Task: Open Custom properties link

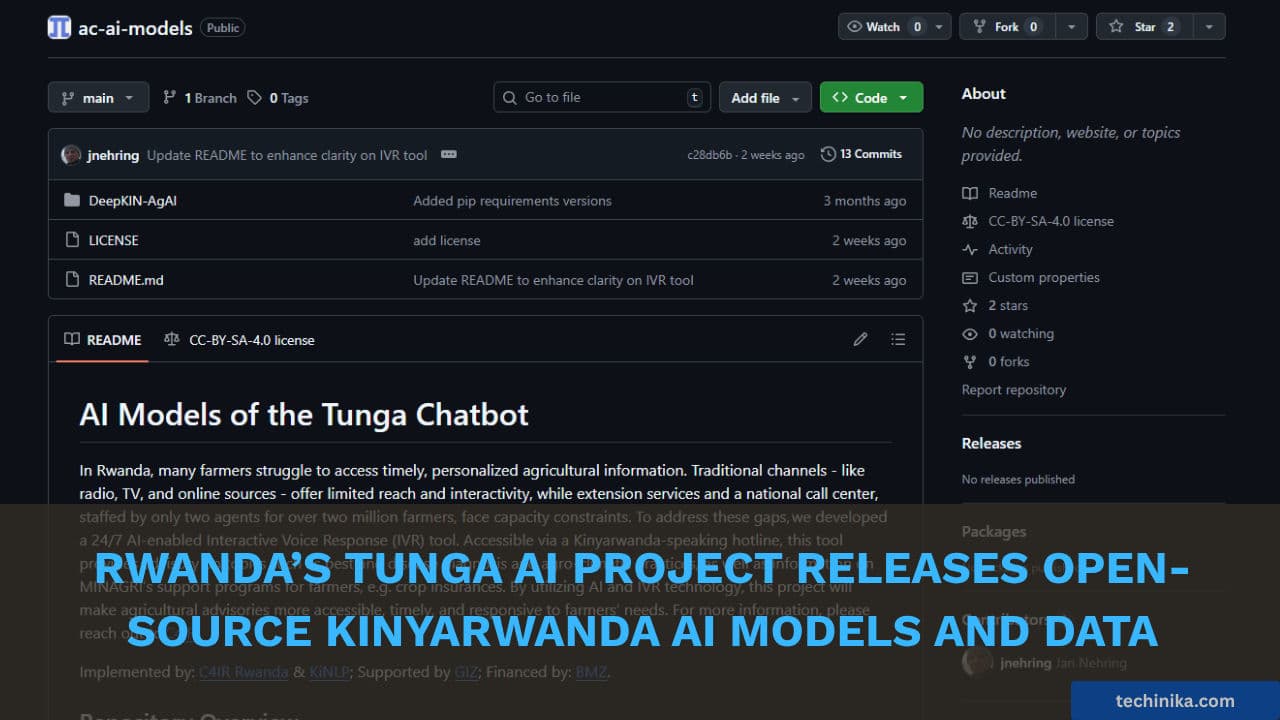Action: coord(1031,277)
